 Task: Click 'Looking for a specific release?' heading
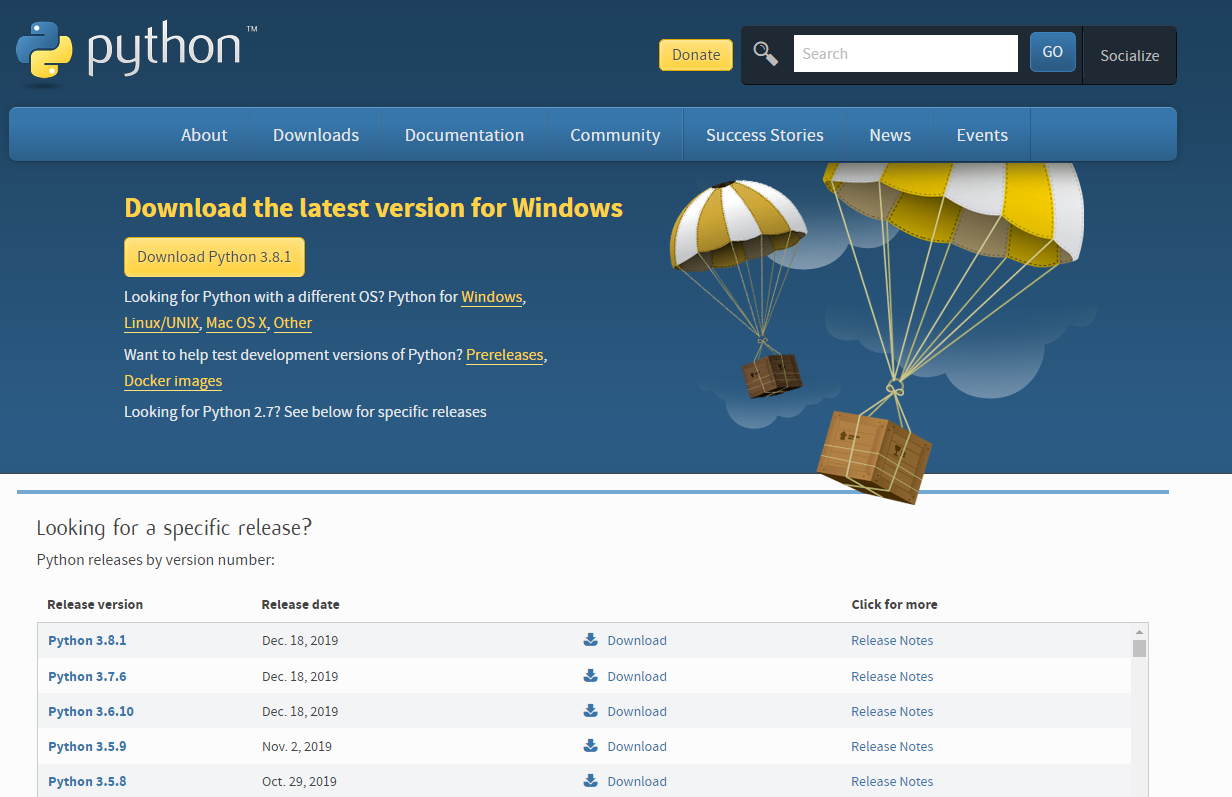coord(174,527)
